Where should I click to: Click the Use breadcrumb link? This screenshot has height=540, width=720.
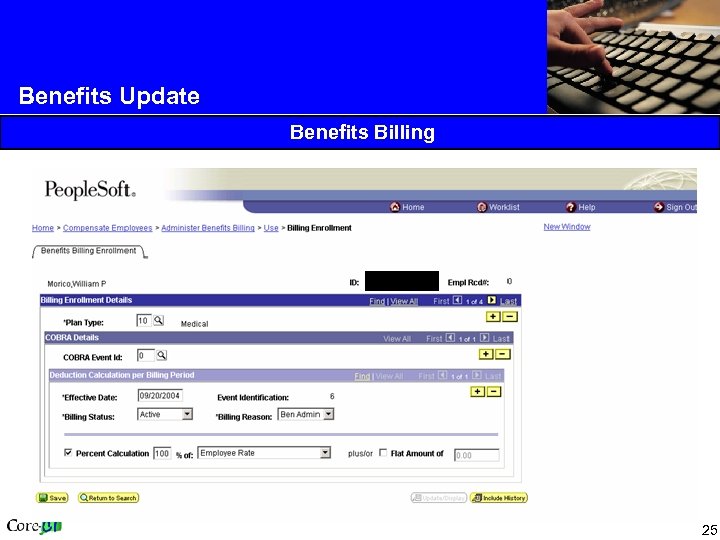click(x=271, y=228)
